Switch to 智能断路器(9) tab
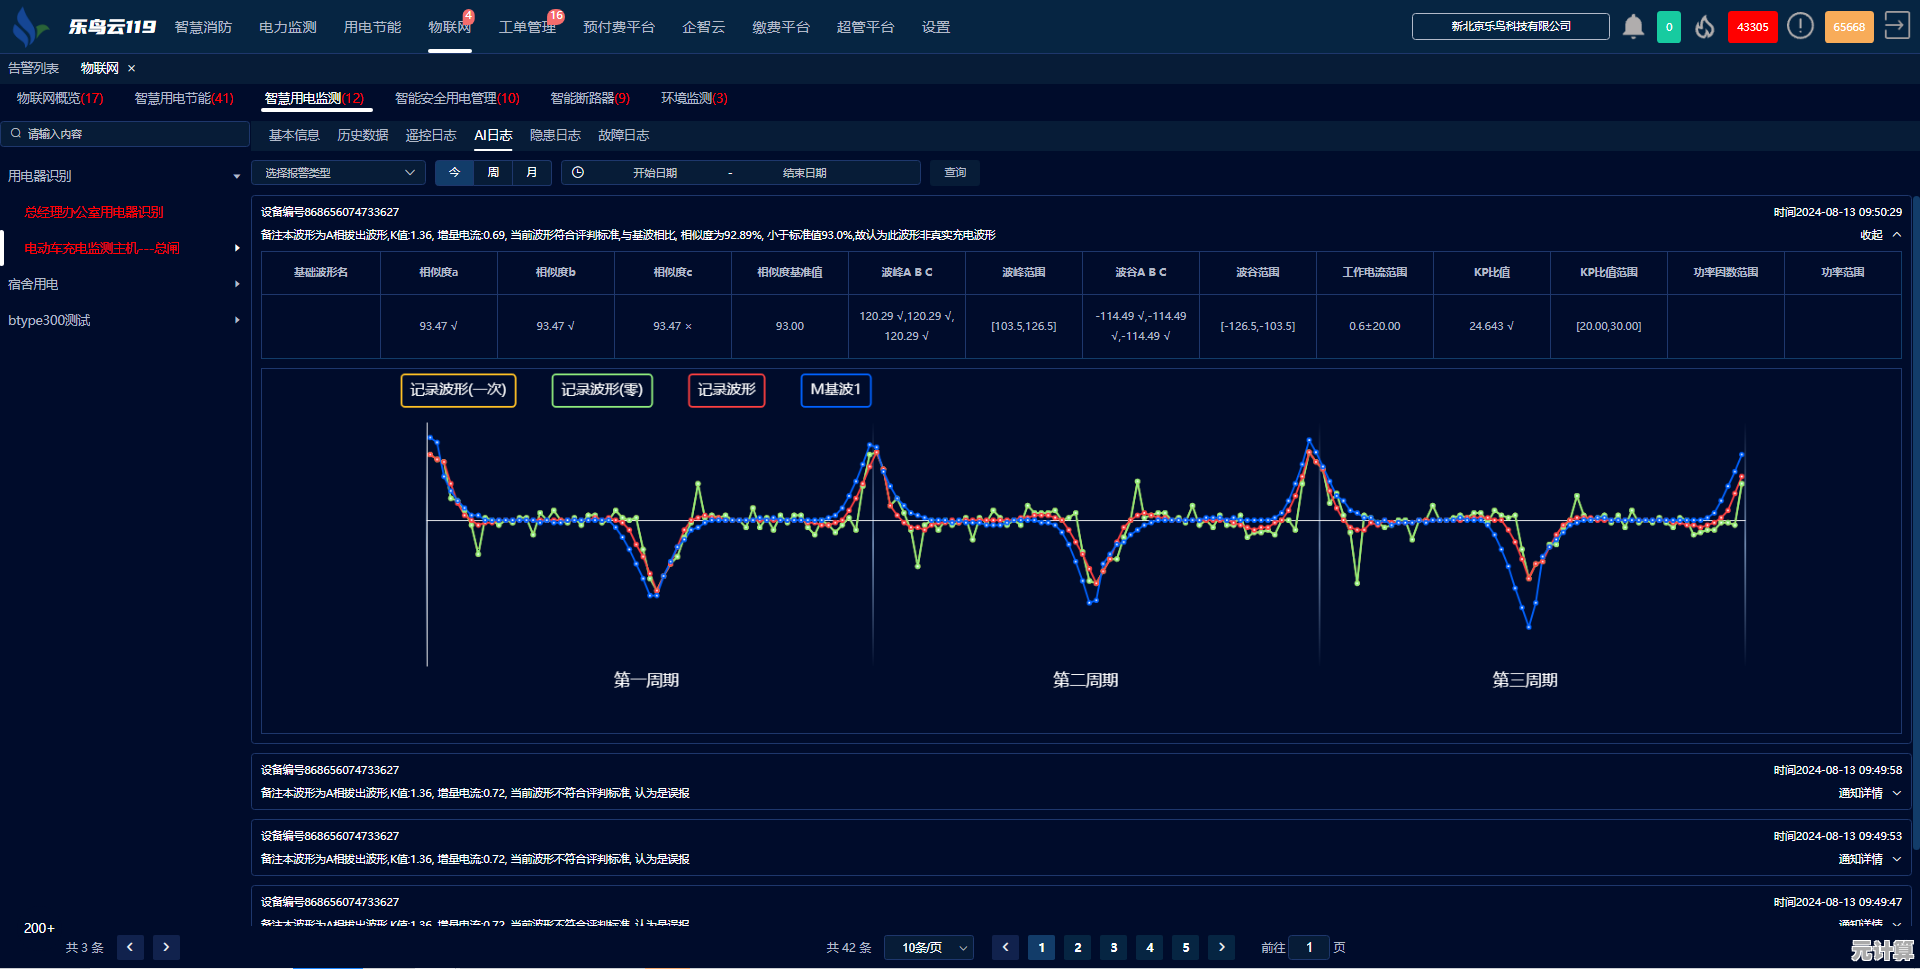1920x969 pixels. (590, 98)
